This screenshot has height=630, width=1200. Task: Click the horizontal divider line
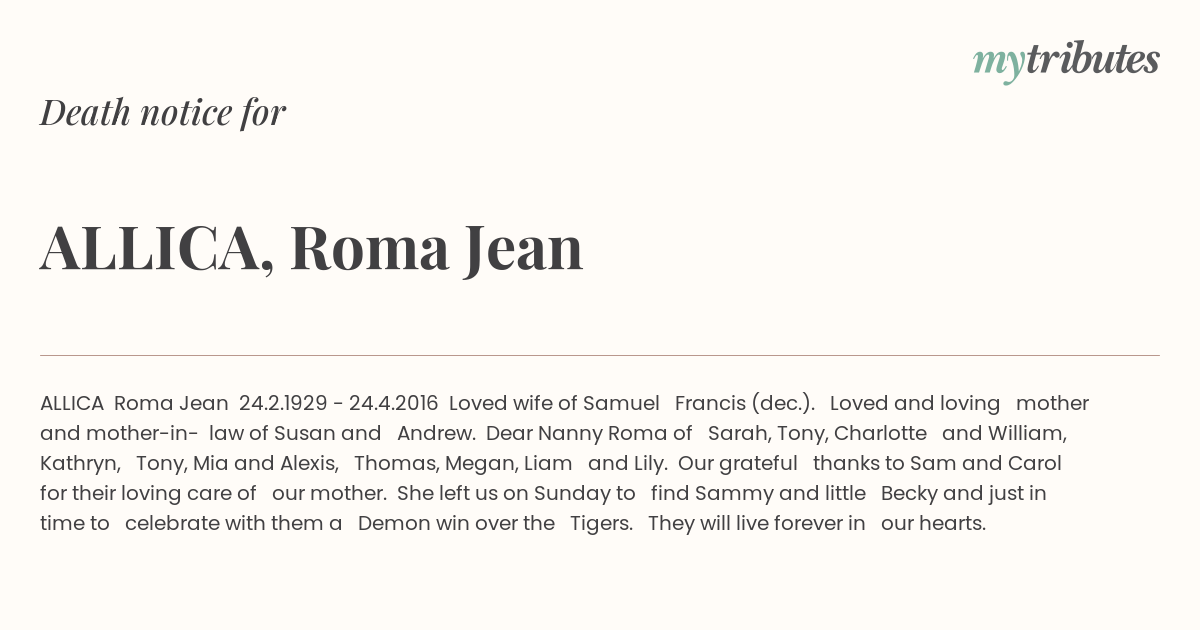pos(600,355)
